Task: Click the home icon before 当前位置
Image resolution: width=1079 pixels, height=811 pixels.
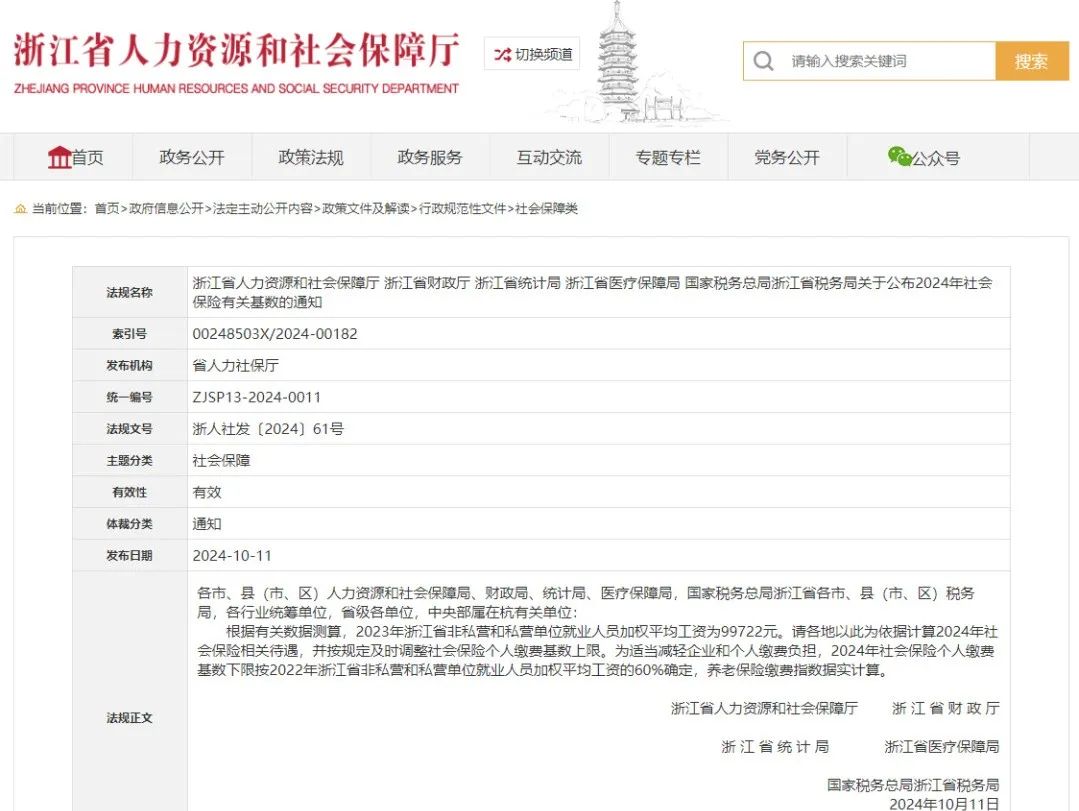Action: tap(20, 209)
